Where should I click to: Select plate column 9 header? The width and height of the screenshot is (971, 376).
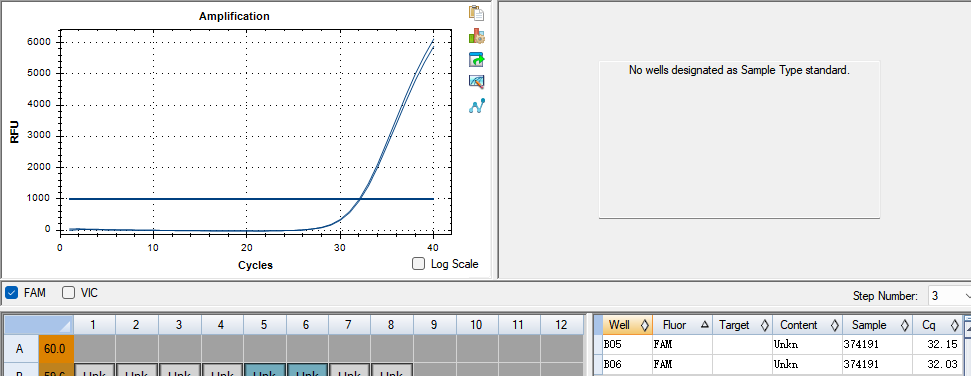(435, 325)
